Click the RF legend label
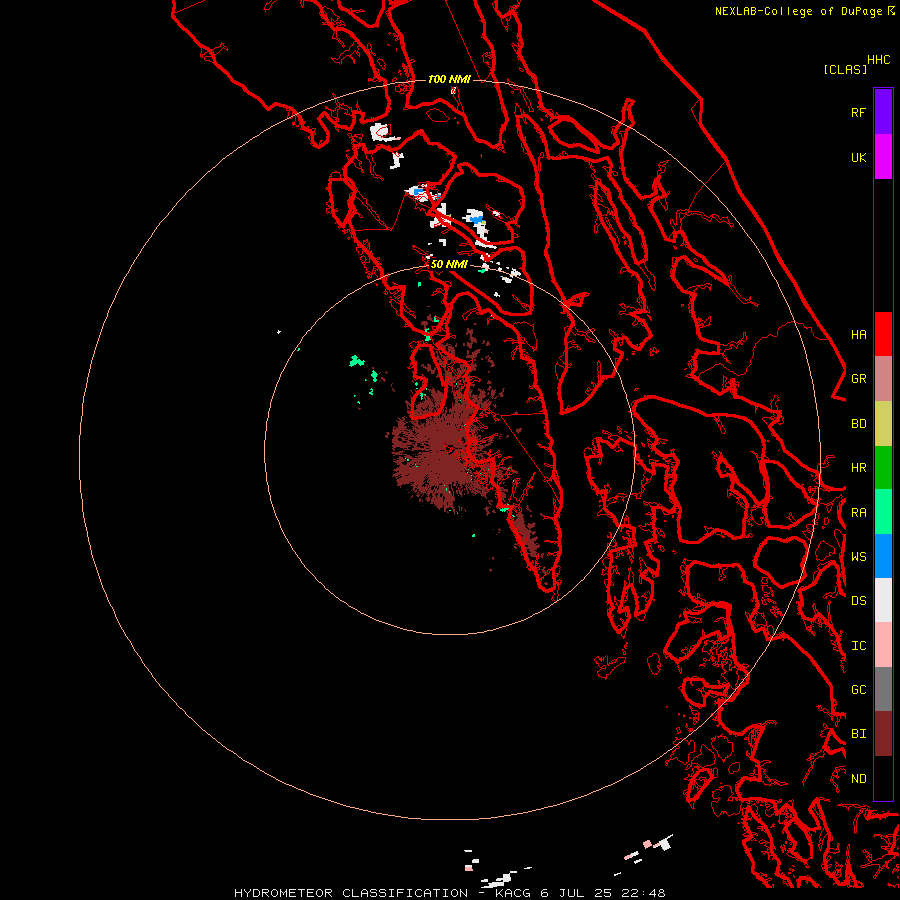The image size is (900, 900). click(858, 112)
